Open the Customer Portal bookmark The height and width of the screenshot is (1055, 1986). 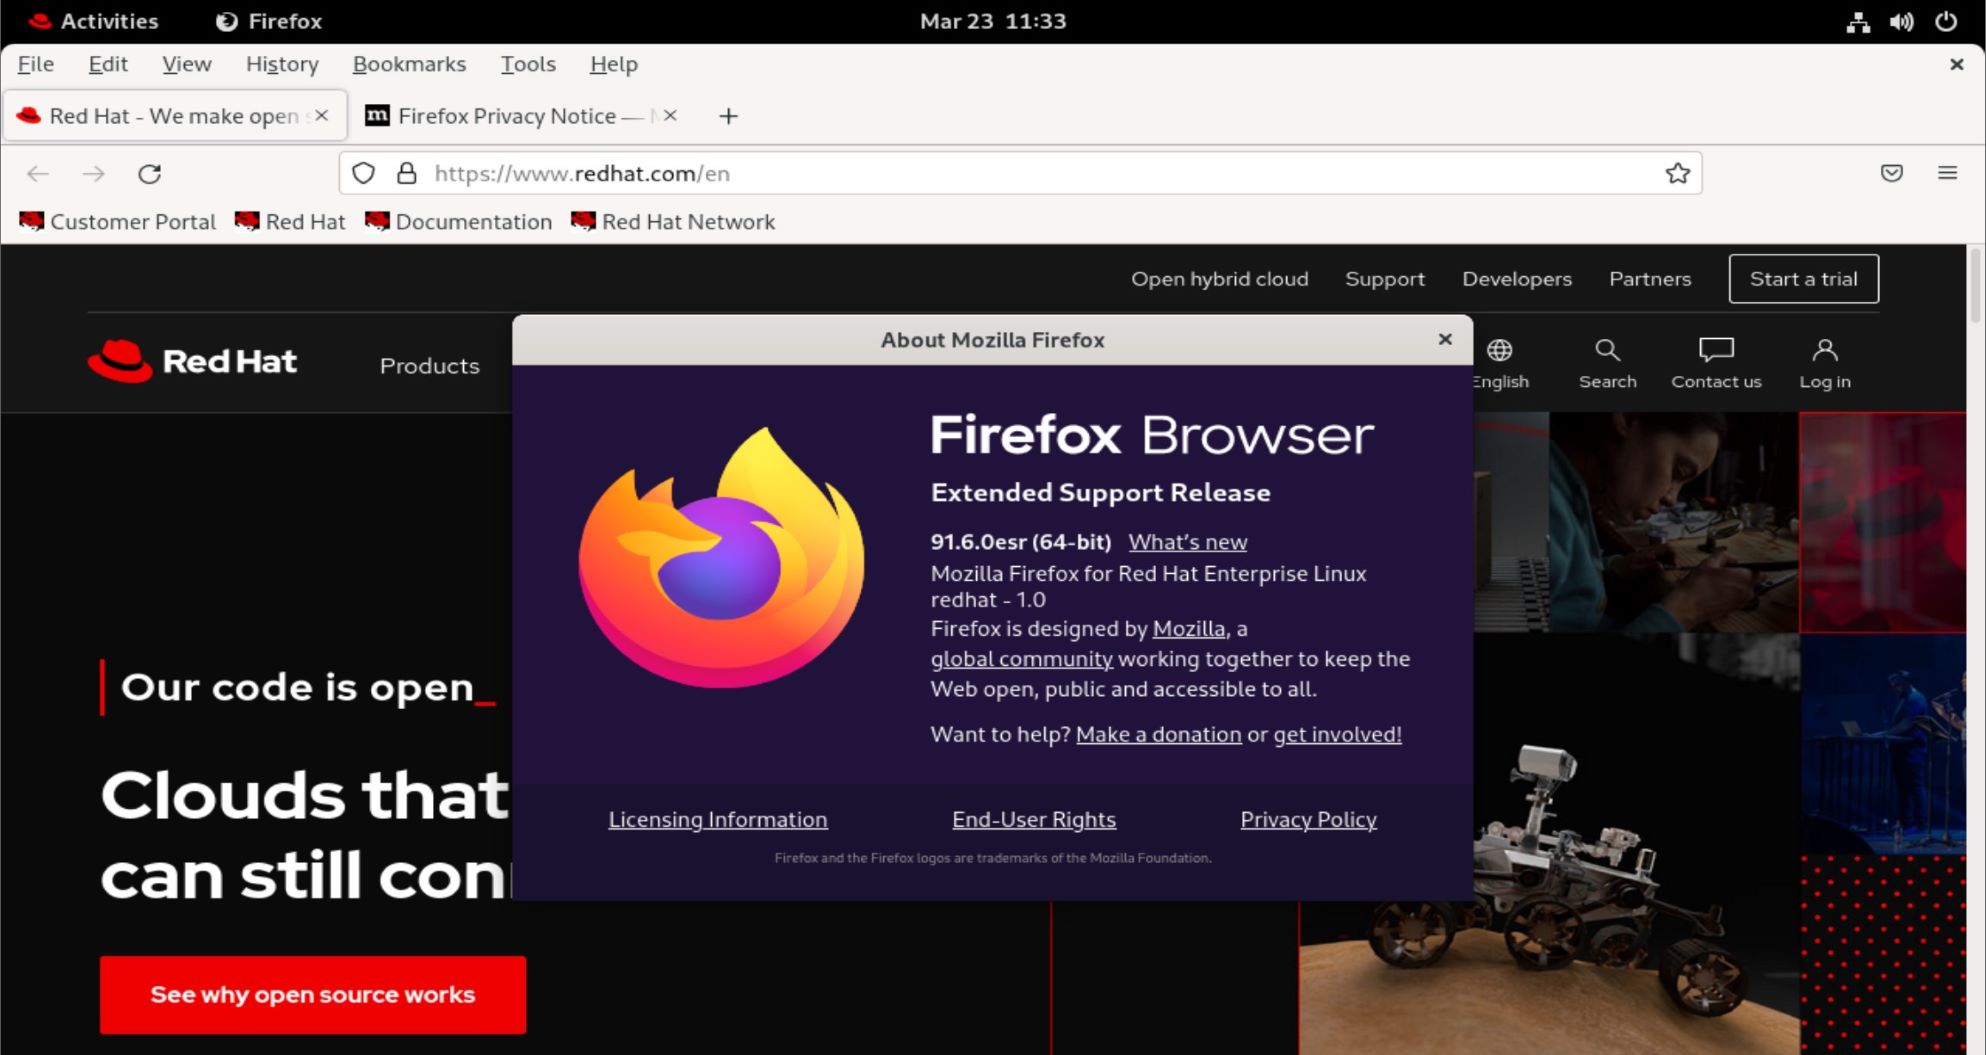point(118,222)
